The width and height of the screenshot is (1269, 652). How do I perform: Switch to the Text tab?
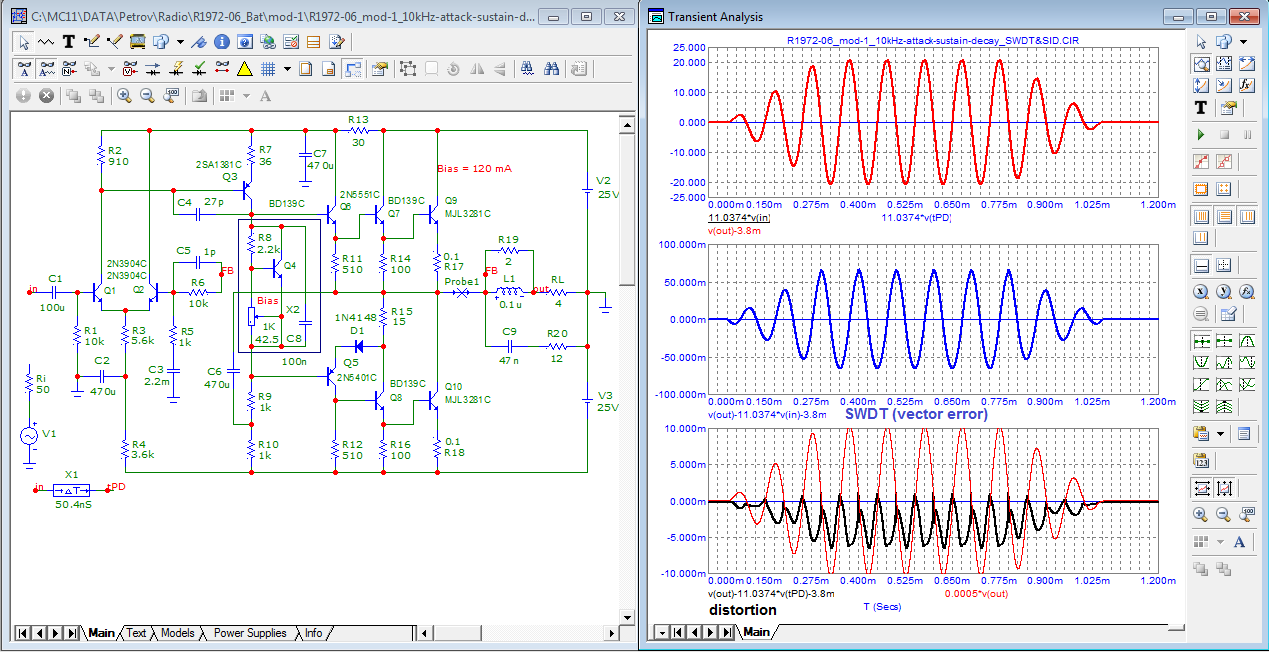[x=136, y=633]
